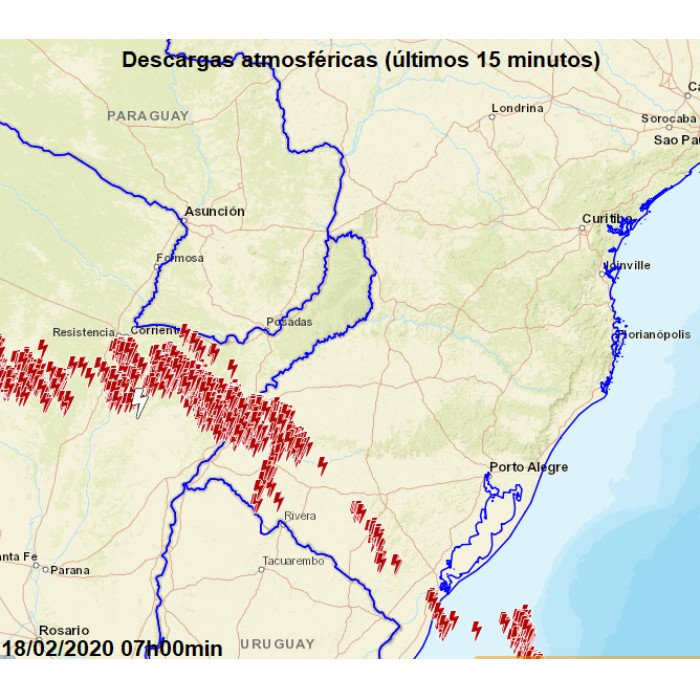Click the Londrina city marker circle
This screenshot has width=700, height=700.
pyautogui.click(x=492, y=117)
